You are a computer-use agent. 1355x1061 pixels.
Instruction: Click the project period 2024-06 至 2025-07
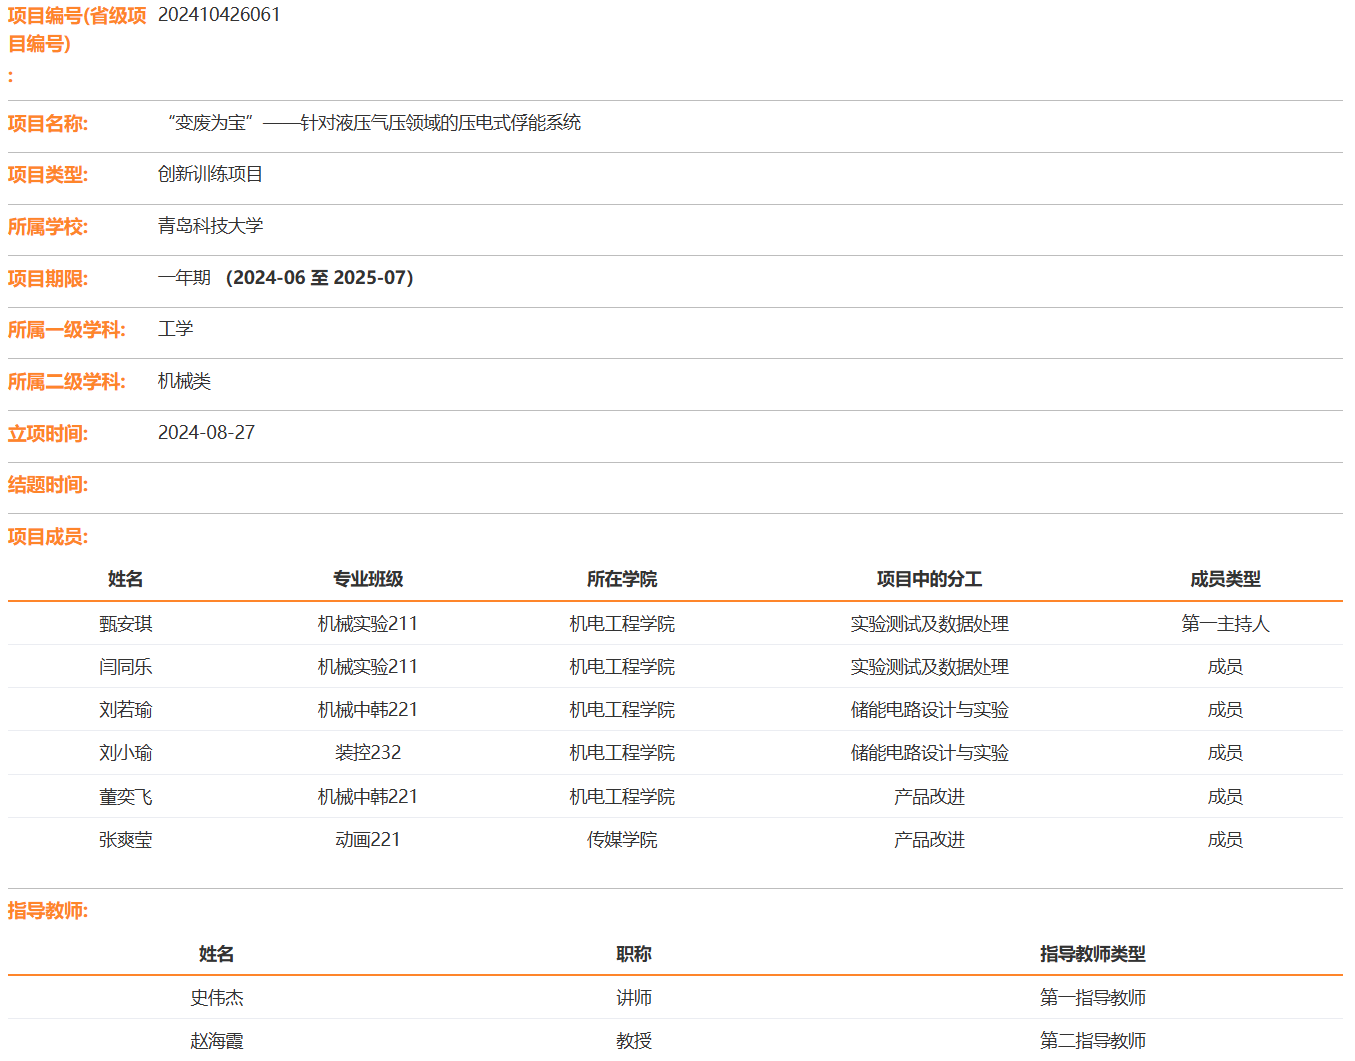(319, 278)
